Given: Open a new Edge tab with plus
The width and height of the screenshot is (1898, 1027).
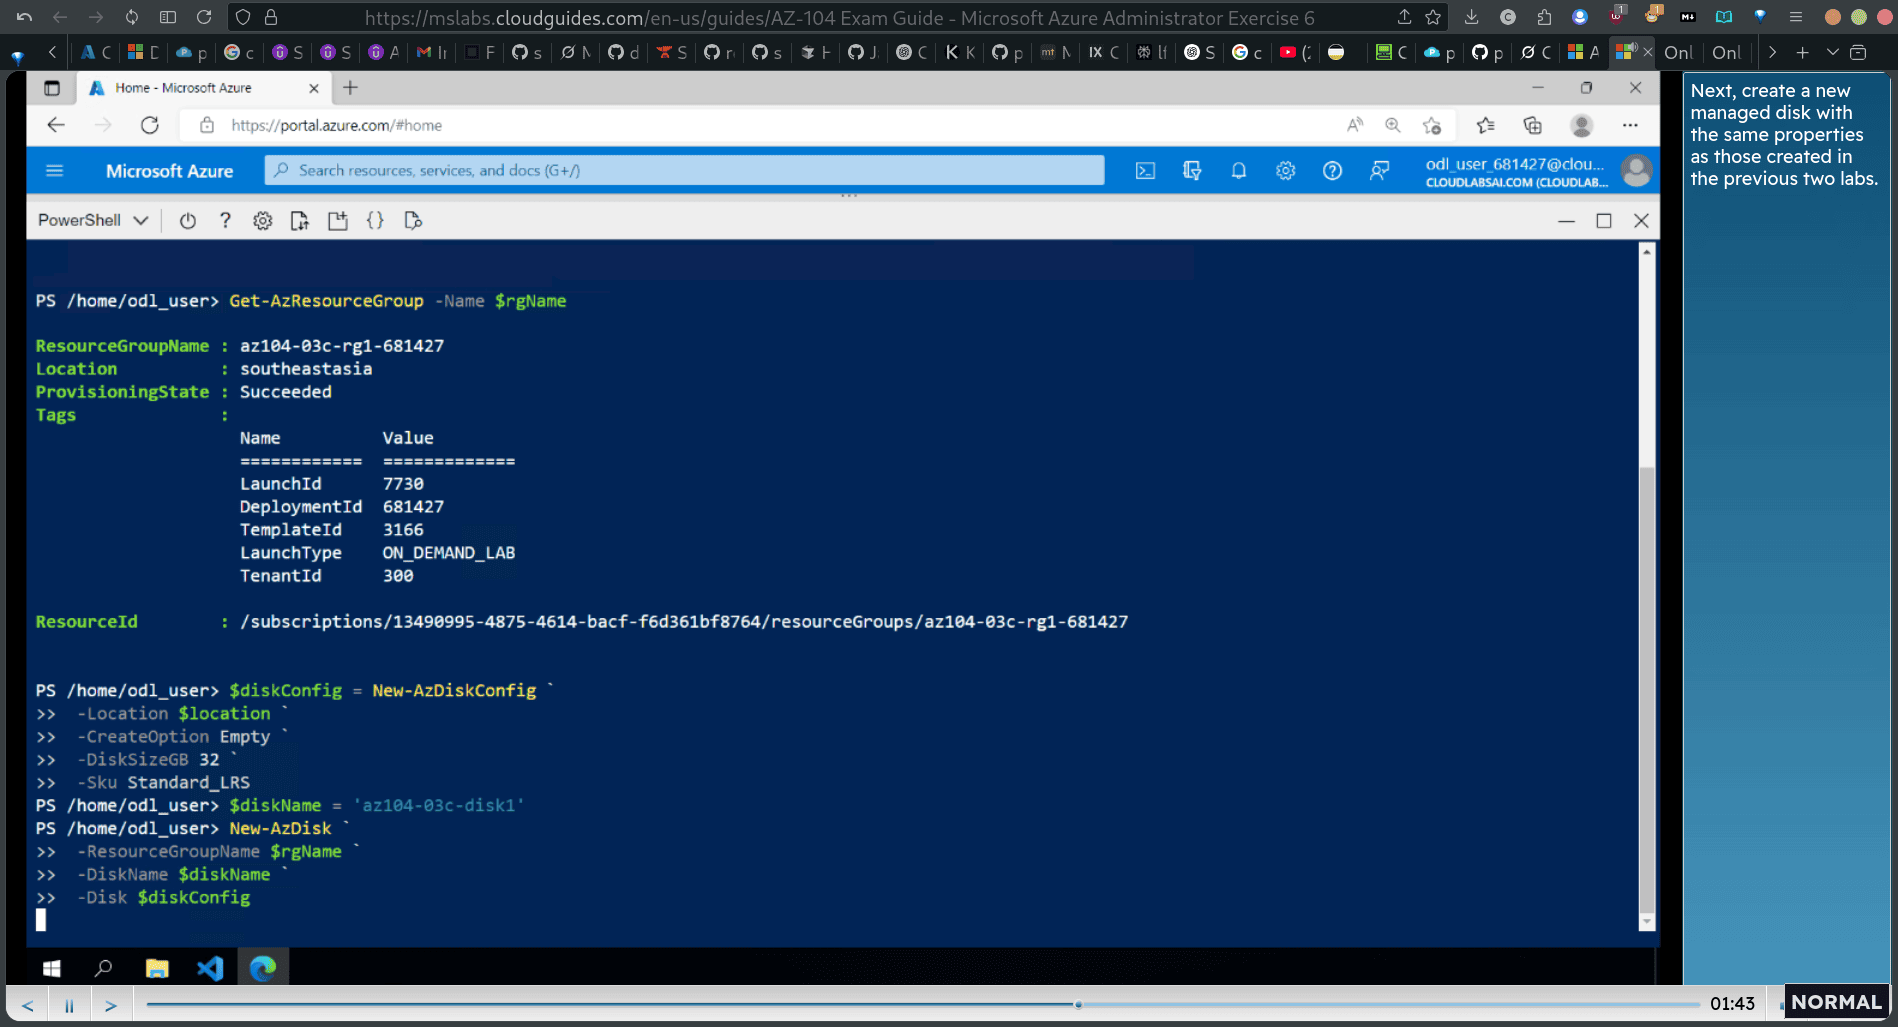Looking at the screenshot, I should [x=350, y=88].
